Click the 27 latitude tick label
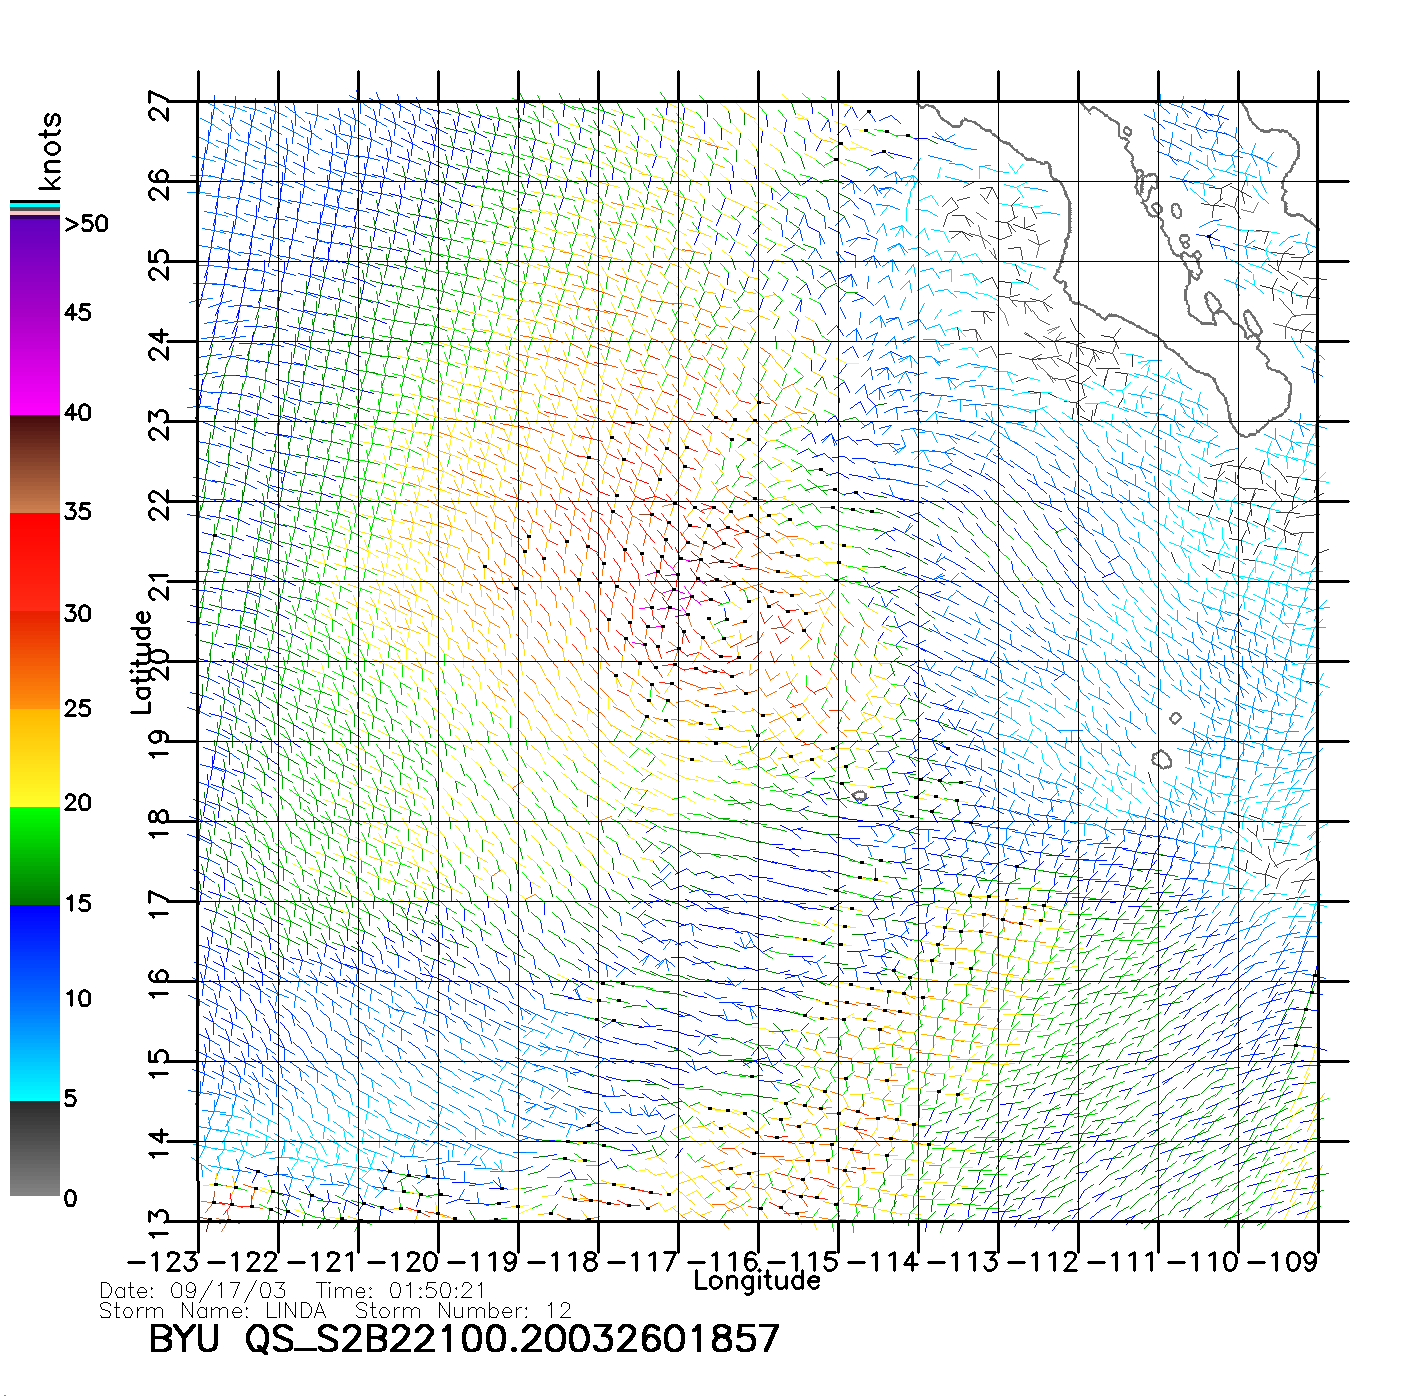 (160, 105)
